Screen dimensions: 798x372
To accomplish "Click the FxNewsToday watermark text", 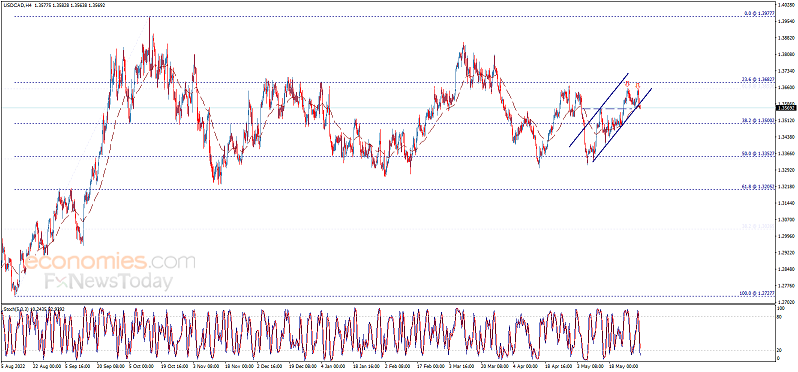I will click(x=109, y=281).
